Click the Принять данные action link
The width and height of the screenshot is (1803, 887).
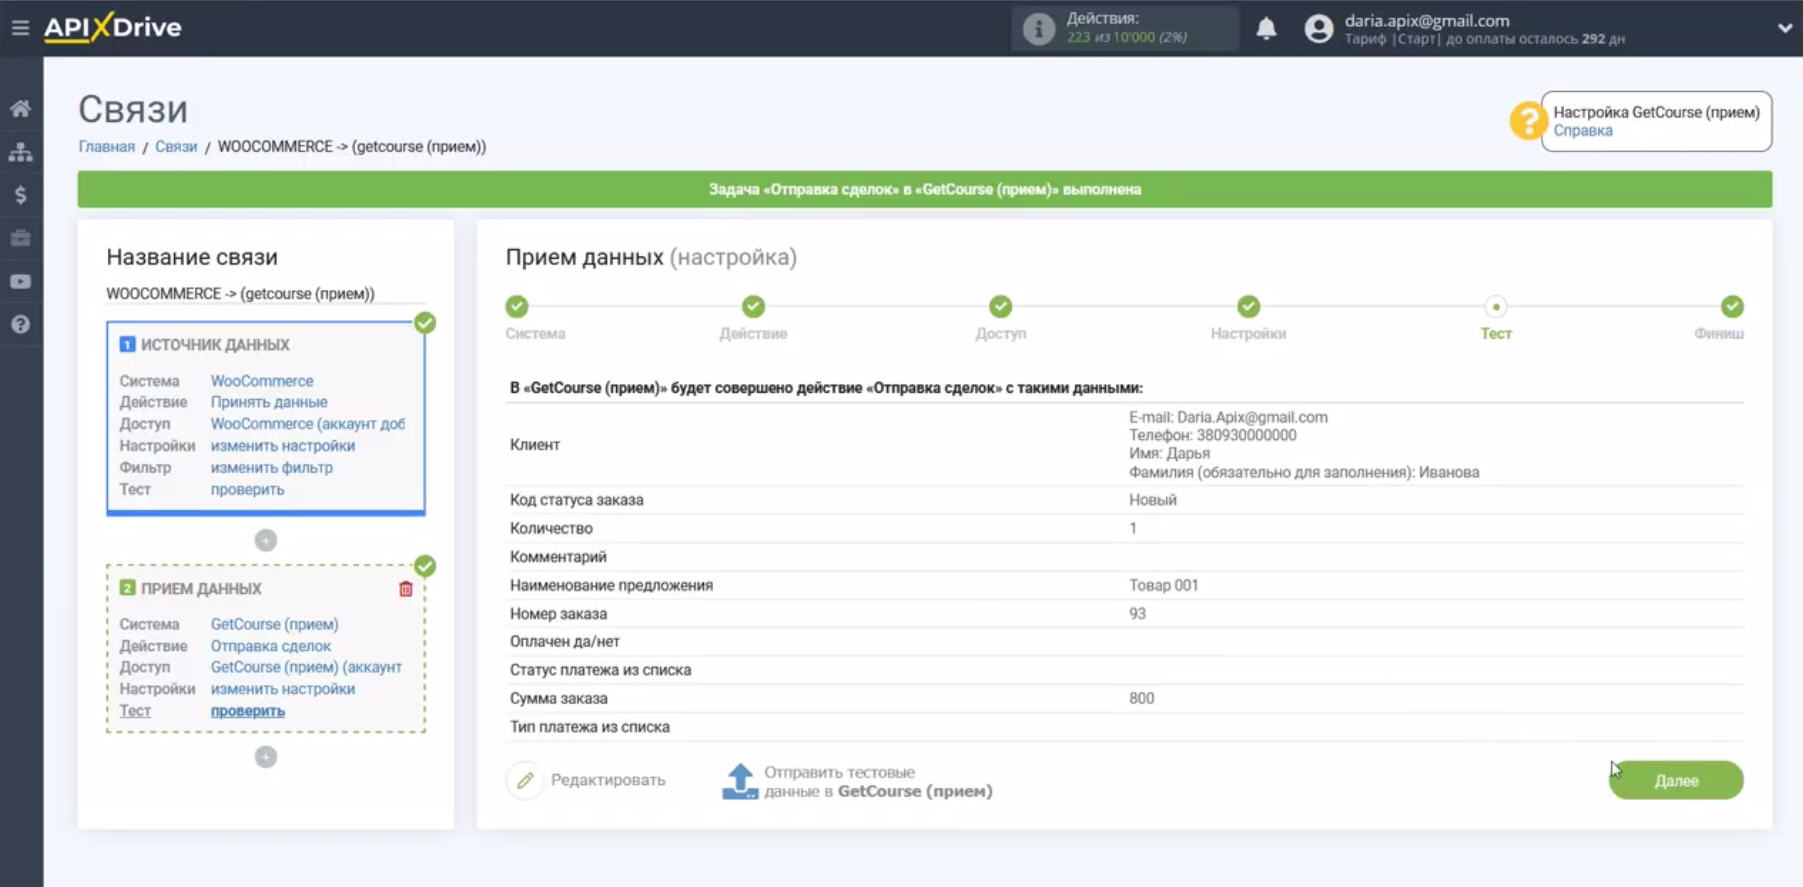[269, 402]
